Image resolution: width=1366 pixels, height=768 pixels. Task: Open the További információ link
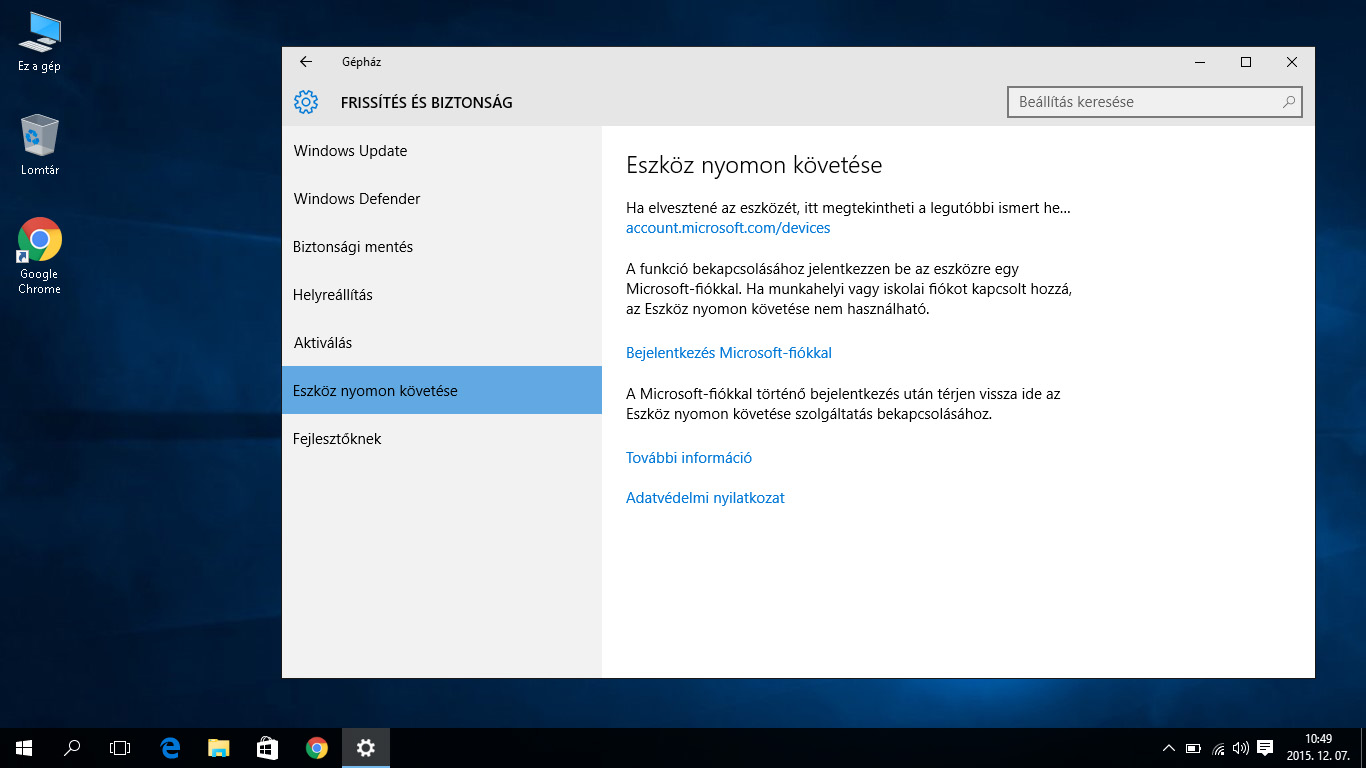click(x=689, y=458)
